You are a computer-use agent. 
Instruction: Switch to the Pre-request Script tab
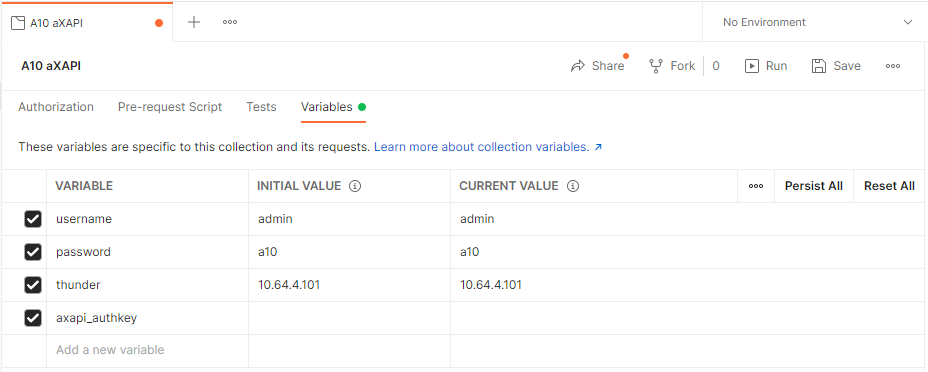170,107
